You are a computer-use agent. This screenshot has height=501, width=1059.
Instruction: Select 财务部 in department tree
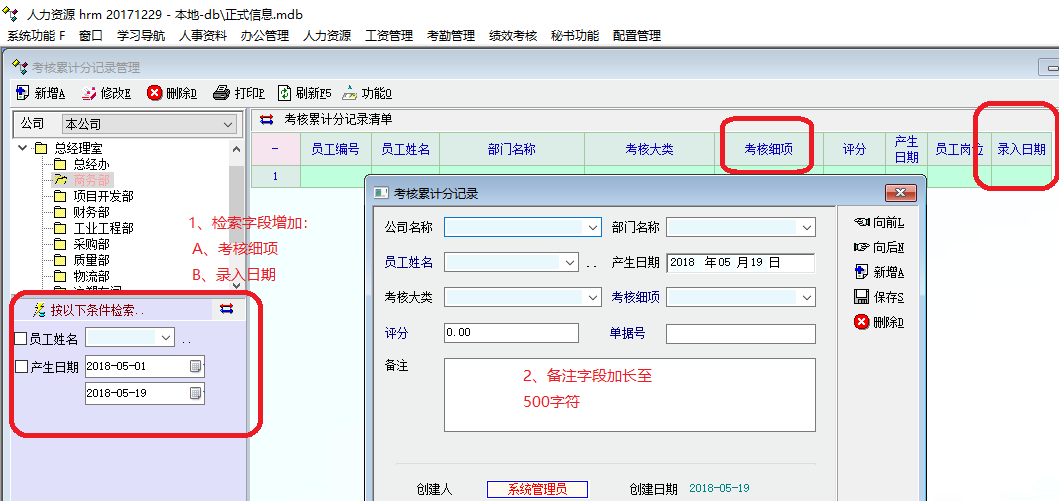(91, 212)
